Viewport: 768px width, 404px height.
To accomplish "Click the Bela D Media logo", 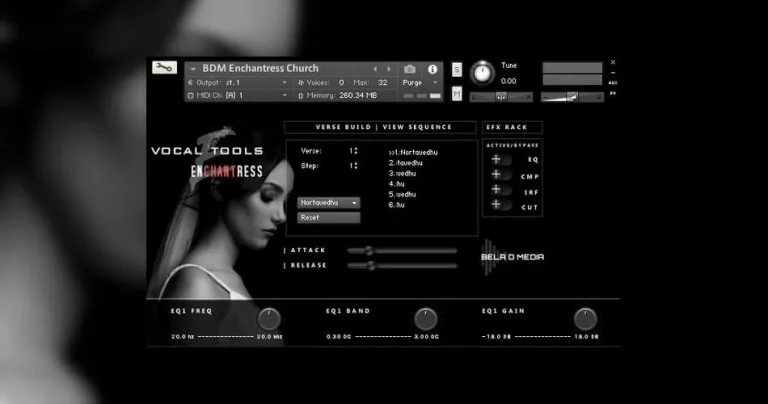I will (x=512, y=257).
